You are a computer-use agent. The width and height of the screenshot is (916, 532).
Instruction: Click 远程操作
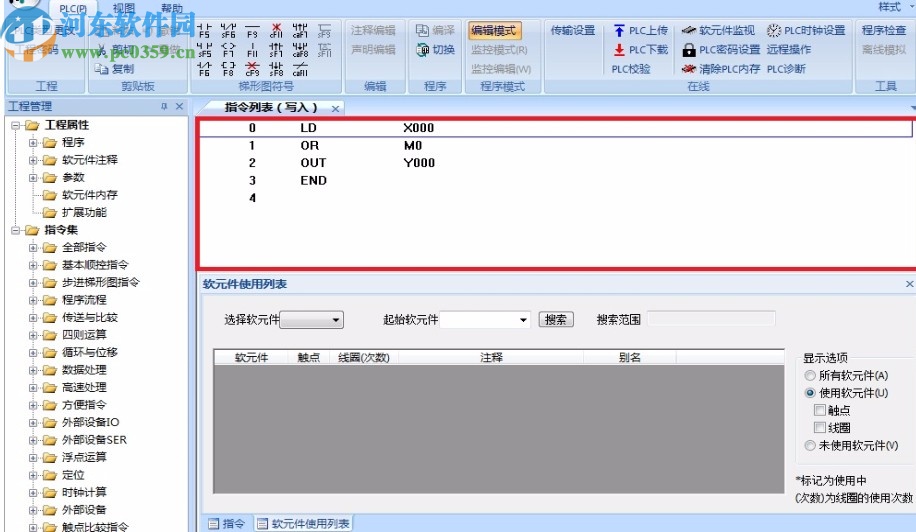(x=789, y=50)
